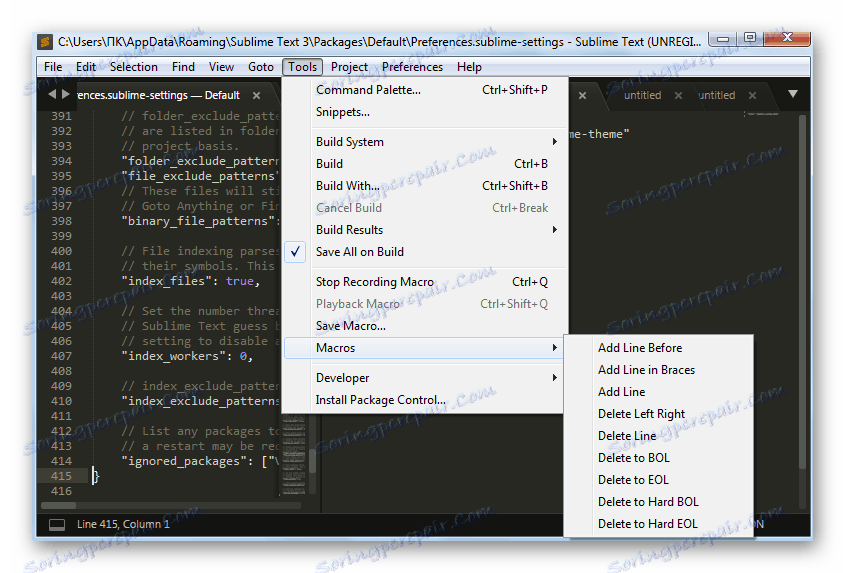Open the Goto menu
This screenshot has width=845, height=573.
click(x=261, y=67)
